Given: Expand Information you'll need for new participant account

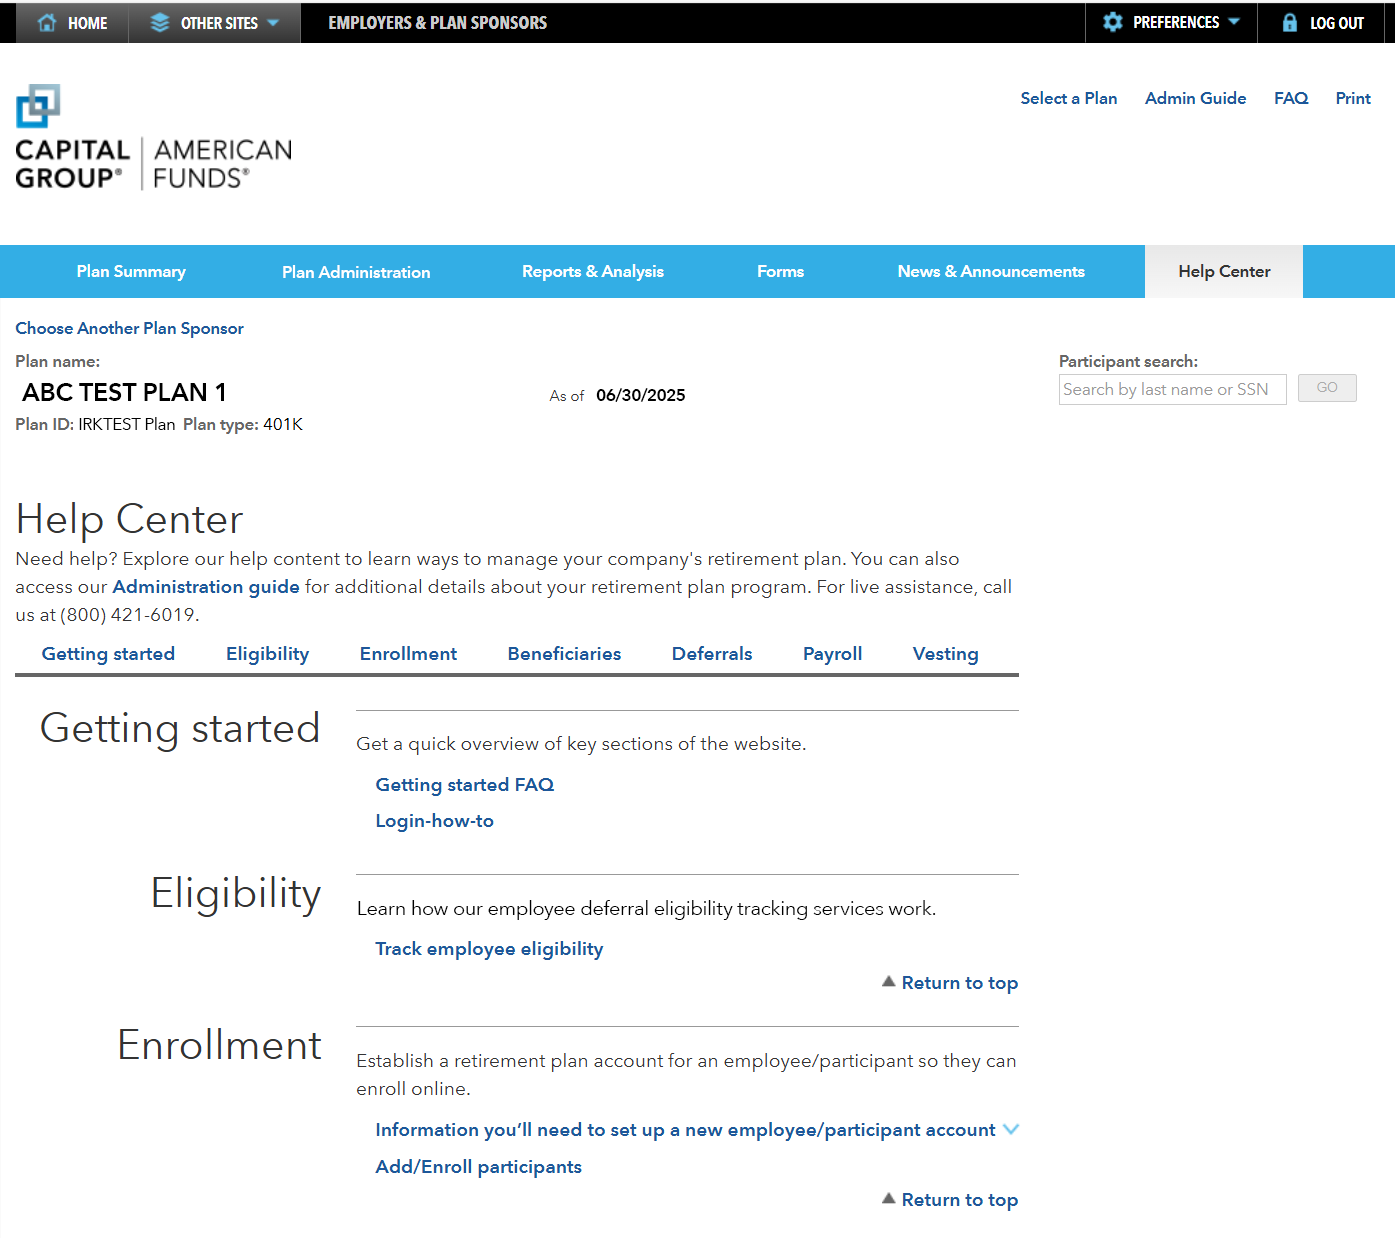Looking at the screenshot, I should pos(1011,1129).
